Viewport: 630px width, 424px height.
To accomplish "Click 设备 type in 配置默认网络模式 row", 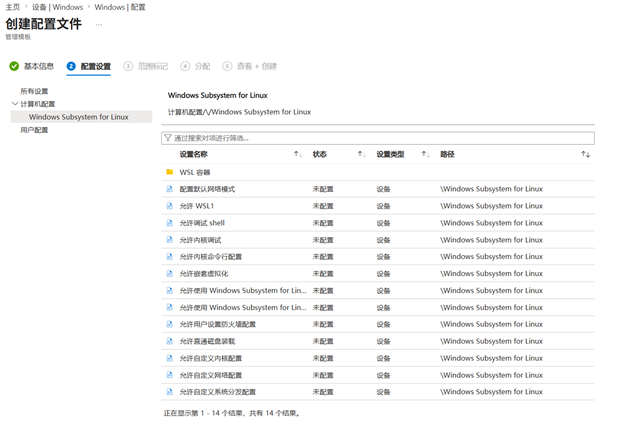I will point(384,189).
